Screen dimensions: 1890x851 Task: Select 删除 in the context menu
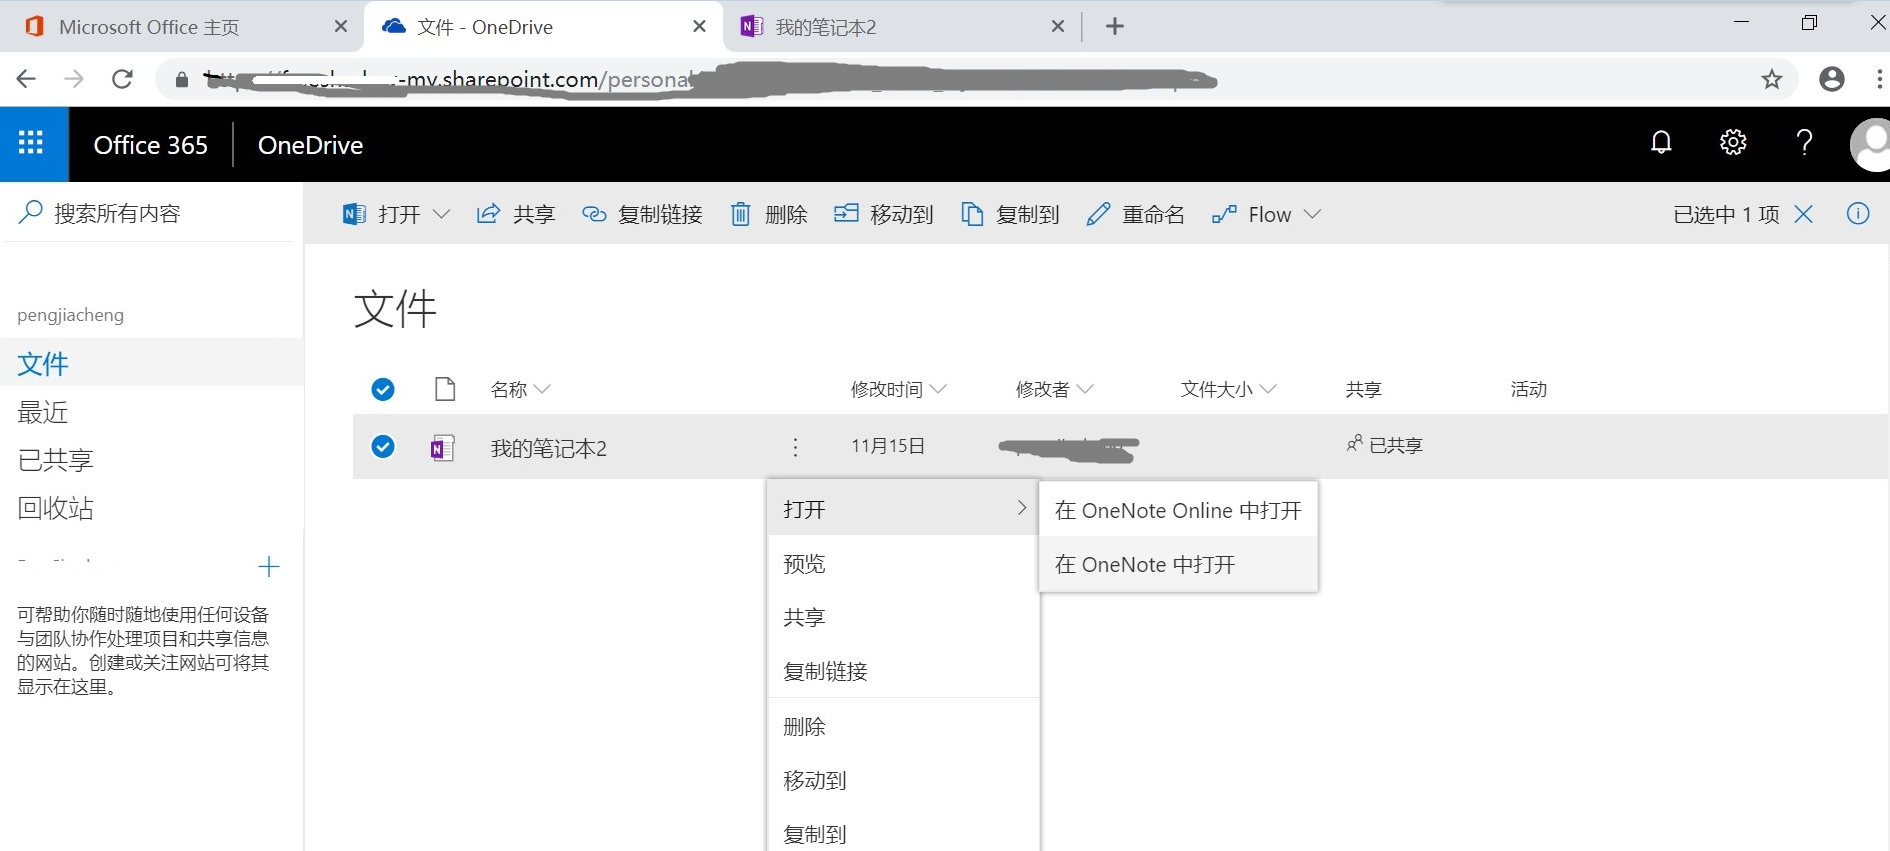pyautogui.click(x=903, y=726)
